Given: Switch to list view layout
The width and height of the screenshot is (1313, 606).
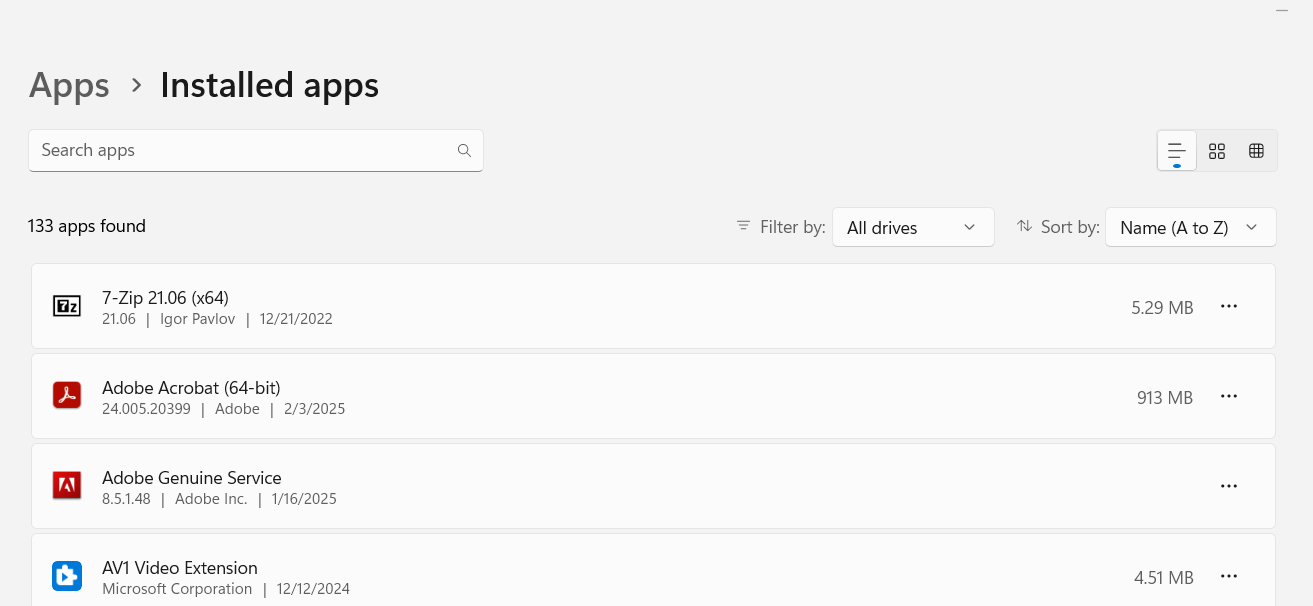Looking at the screenshot, I should (1177, 151).
